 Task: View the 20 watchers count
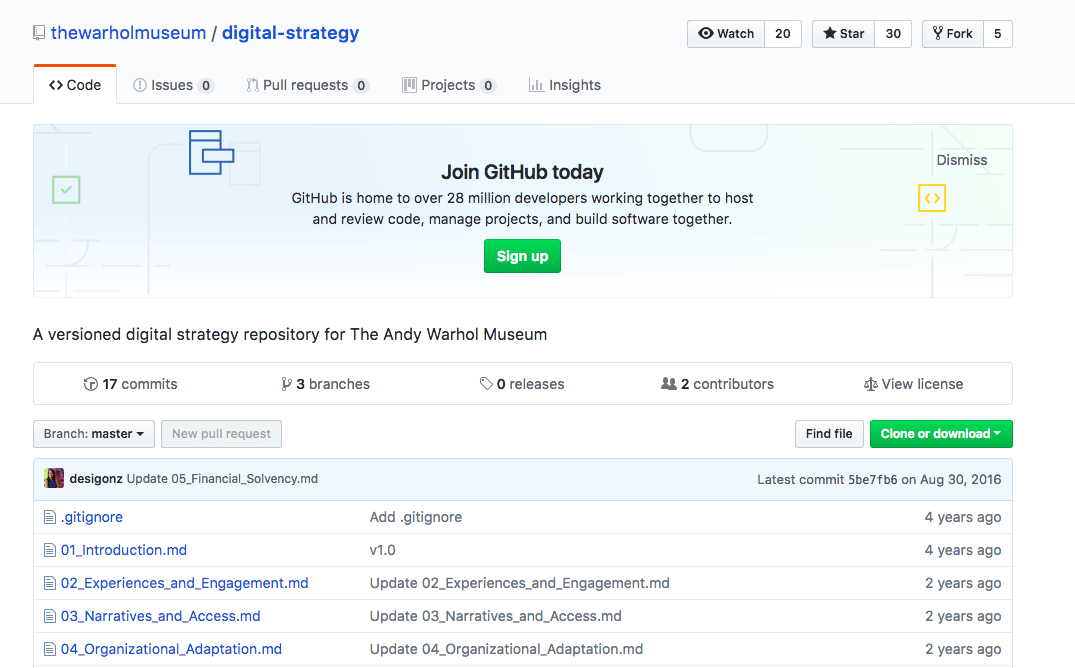783,34
